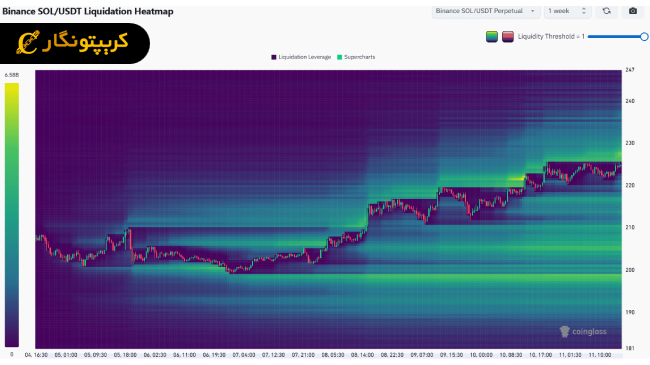Click the 220 price axis label

[630, 185]
